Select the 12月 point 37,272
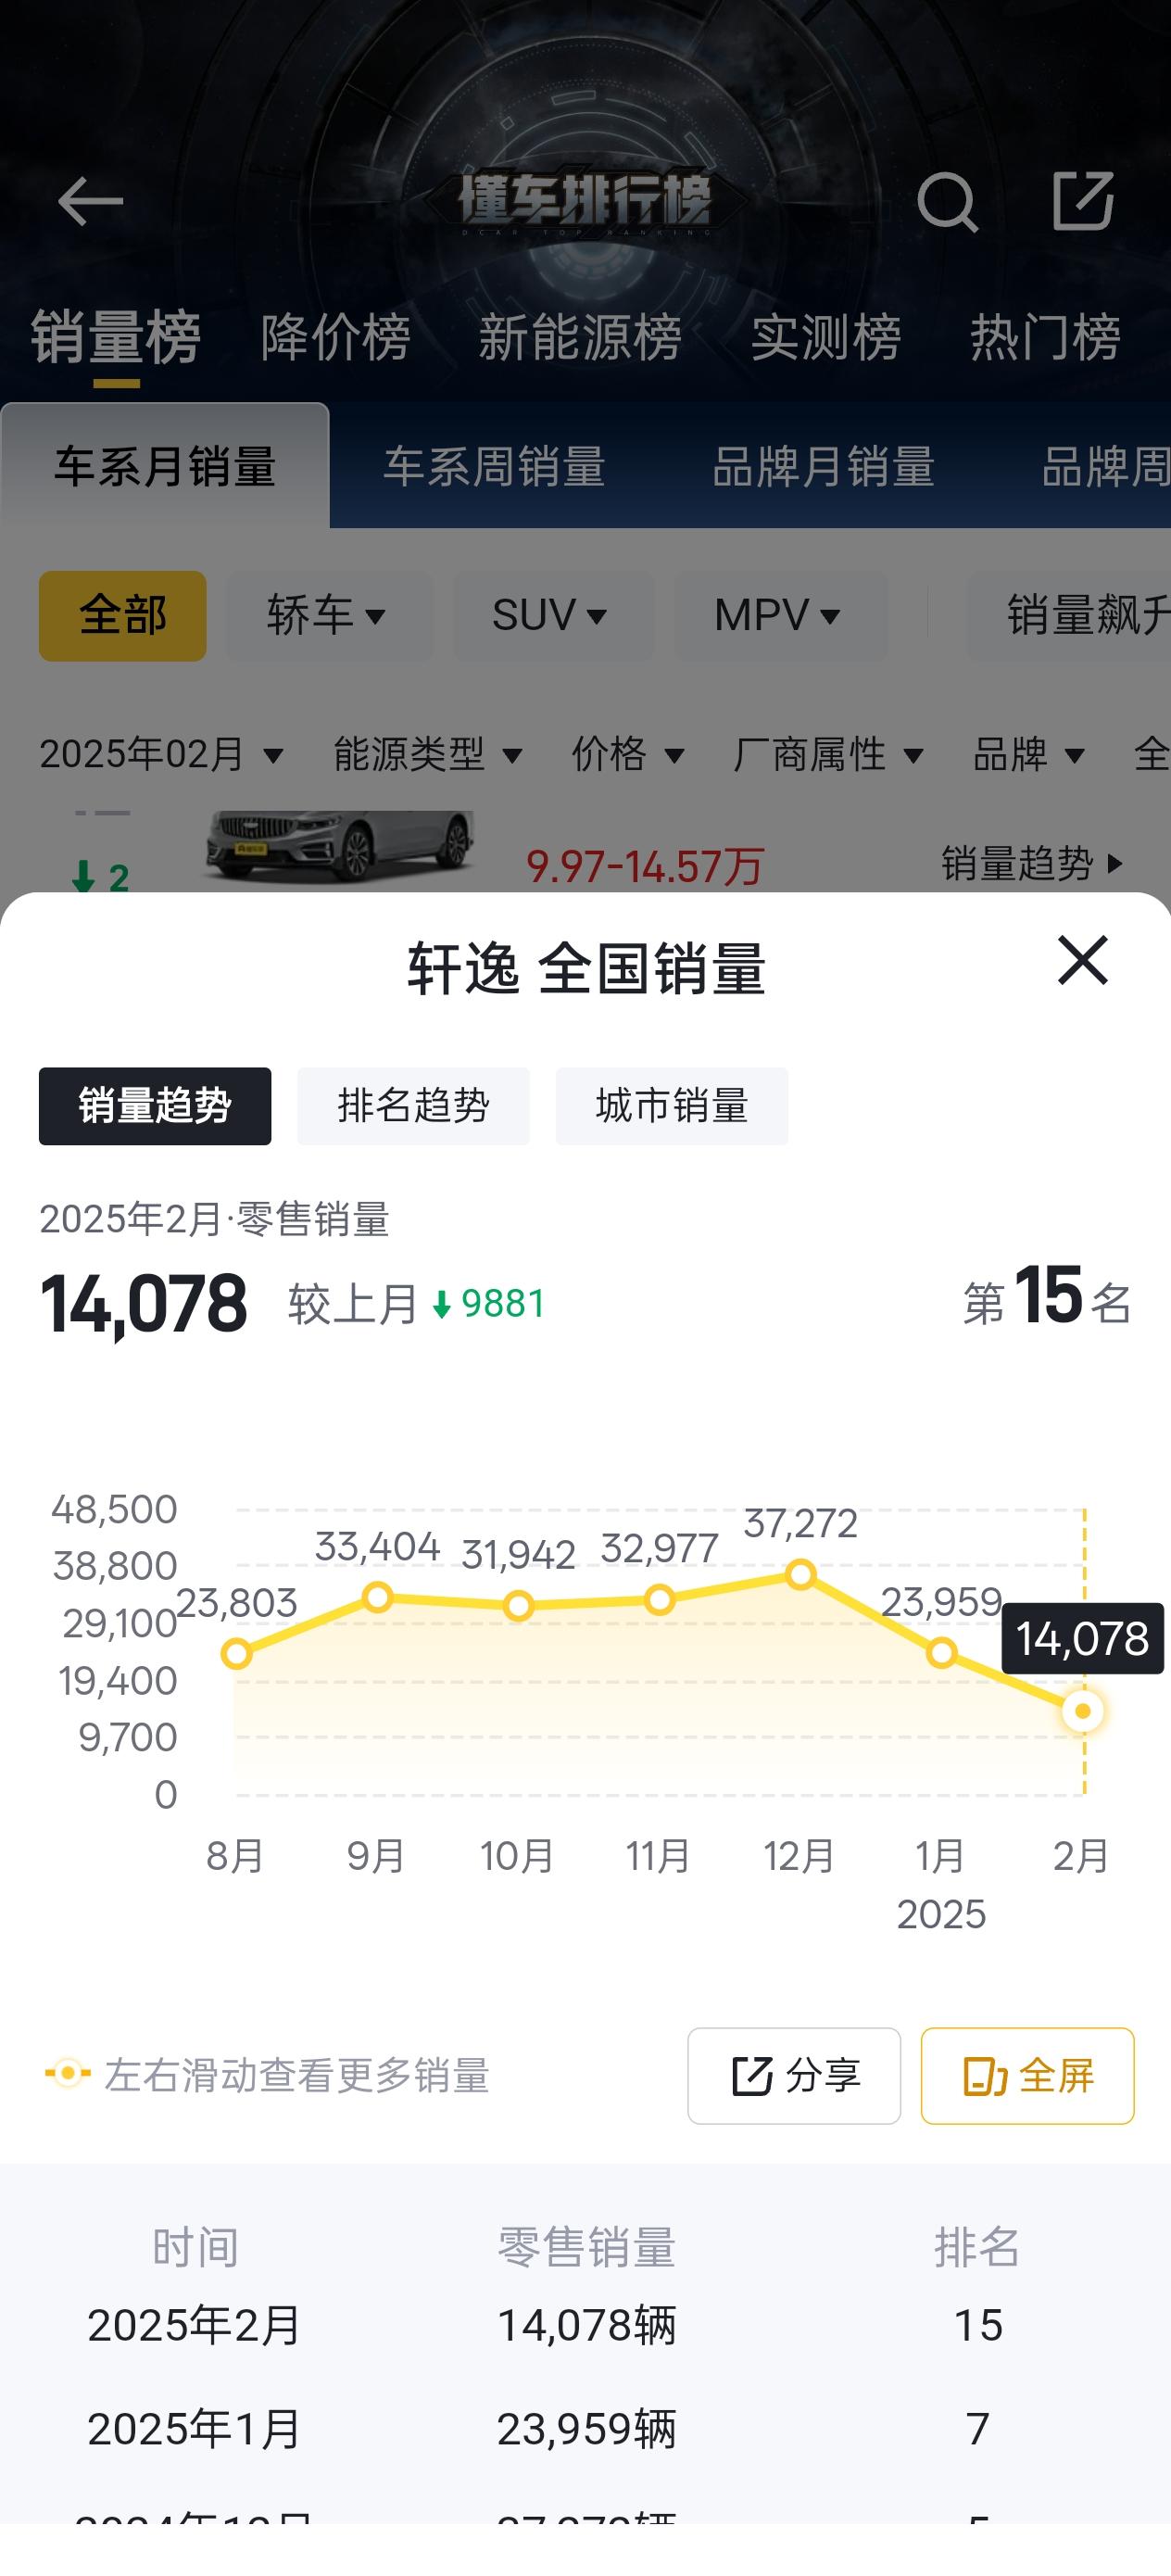The image size is (1171, 2576). pyautogui.click(x=800, y=1575)
